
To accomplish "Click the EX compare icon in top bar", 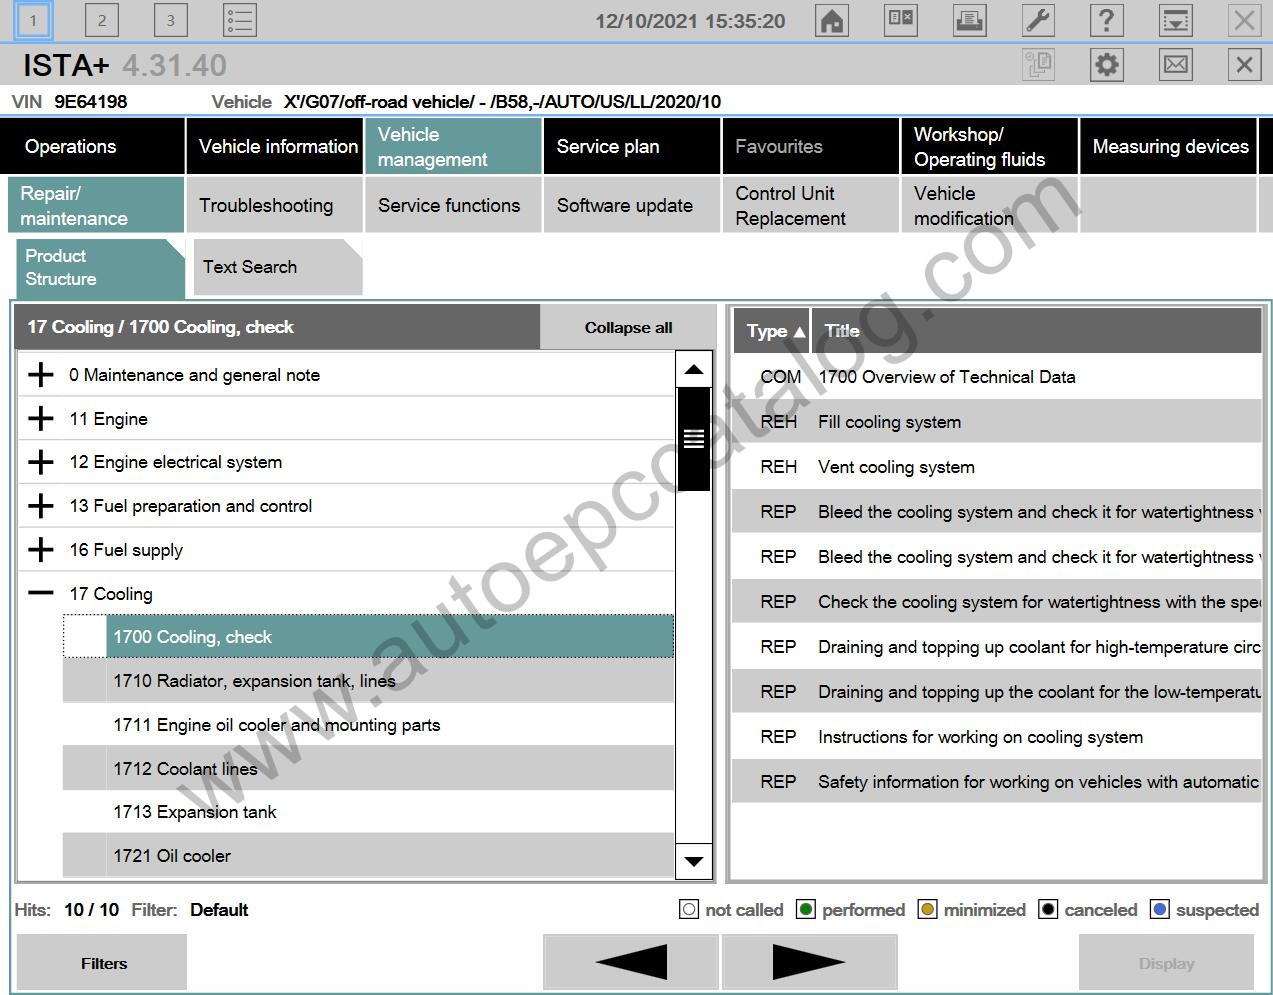I will [x=900, y=20].
